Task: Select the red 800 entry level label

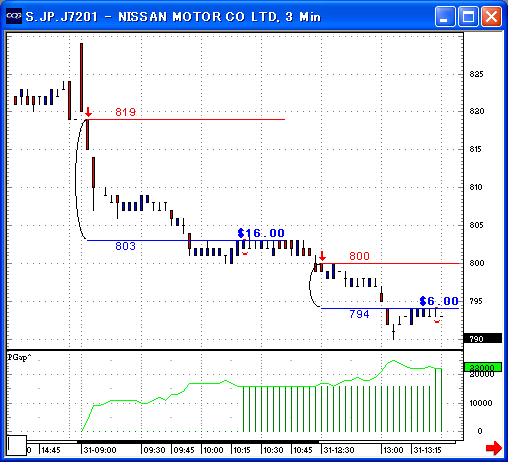Action: click(x=359, y=256)
